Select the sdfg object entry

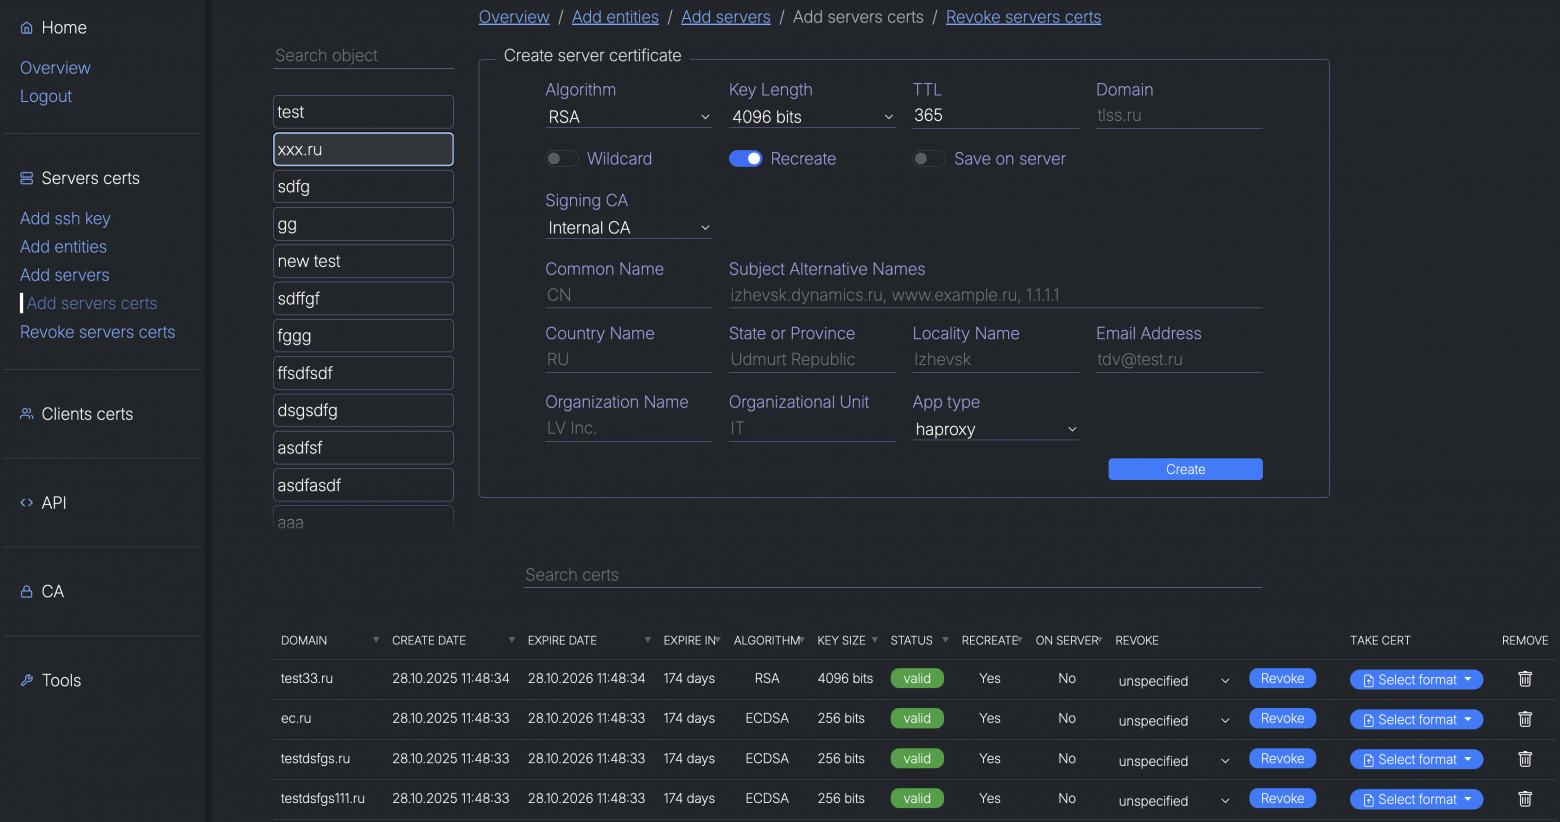[x=363, y=186]
